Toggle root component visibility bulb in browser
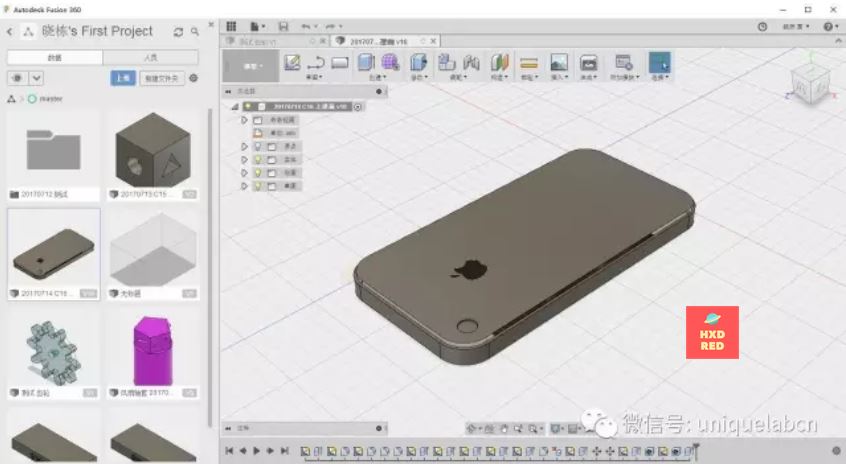Image resolution: width=846 pixels, height=464 pixels. coord(248,106)
